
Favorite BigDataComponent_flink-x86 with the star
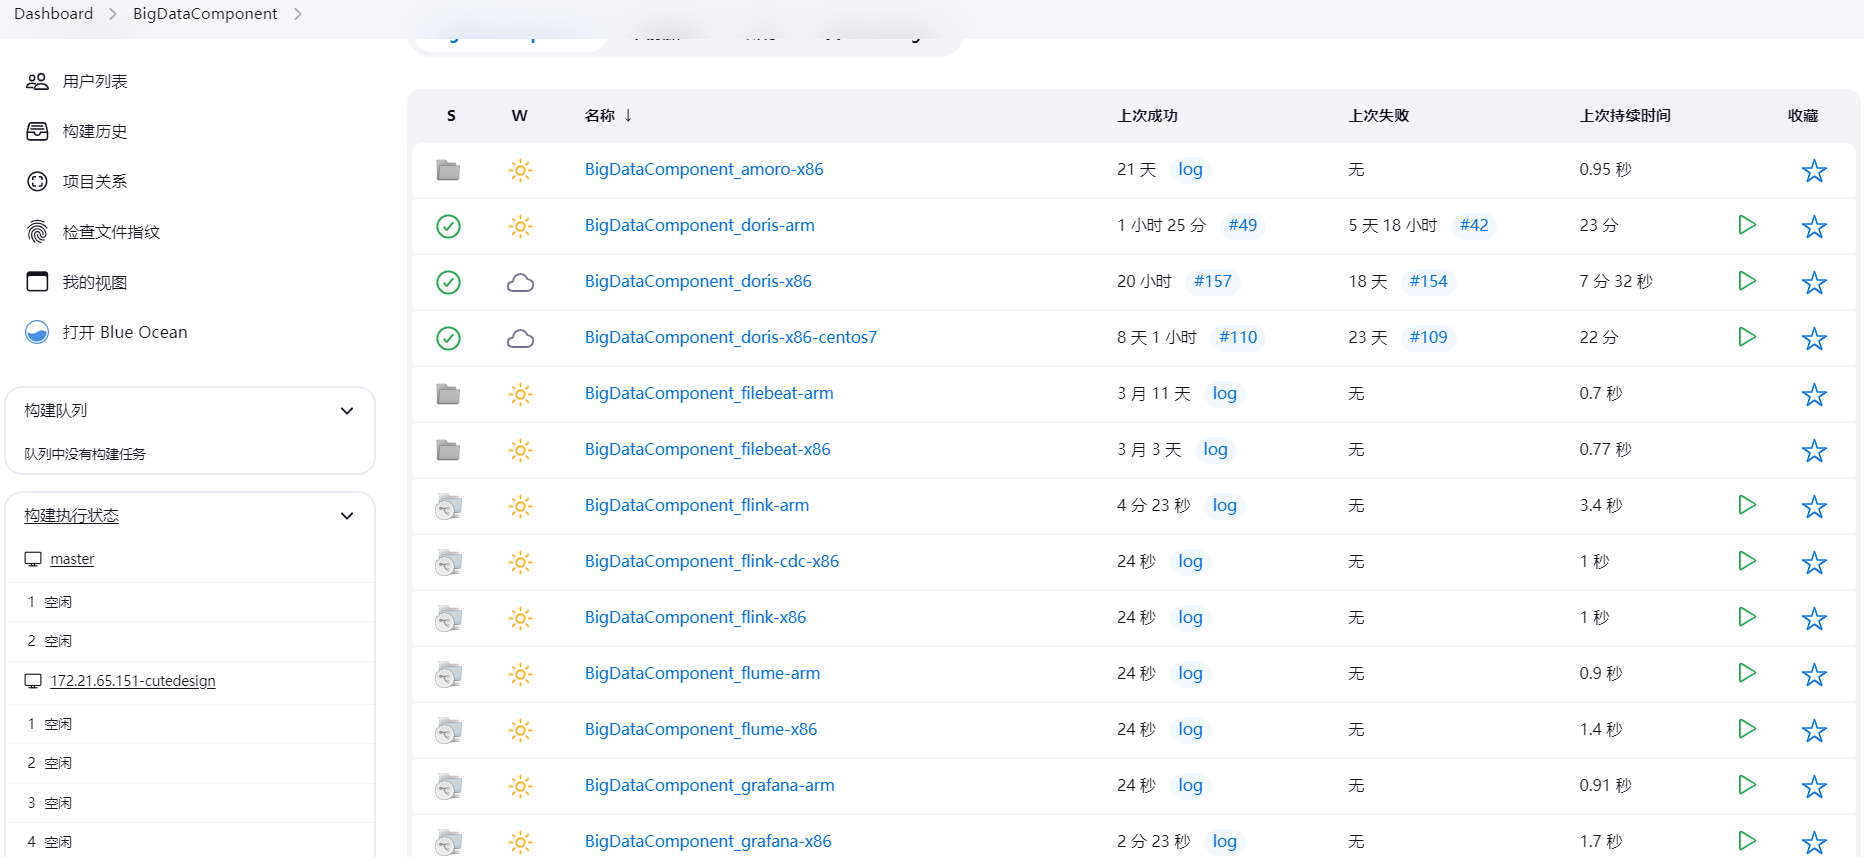click(1814, 619)
